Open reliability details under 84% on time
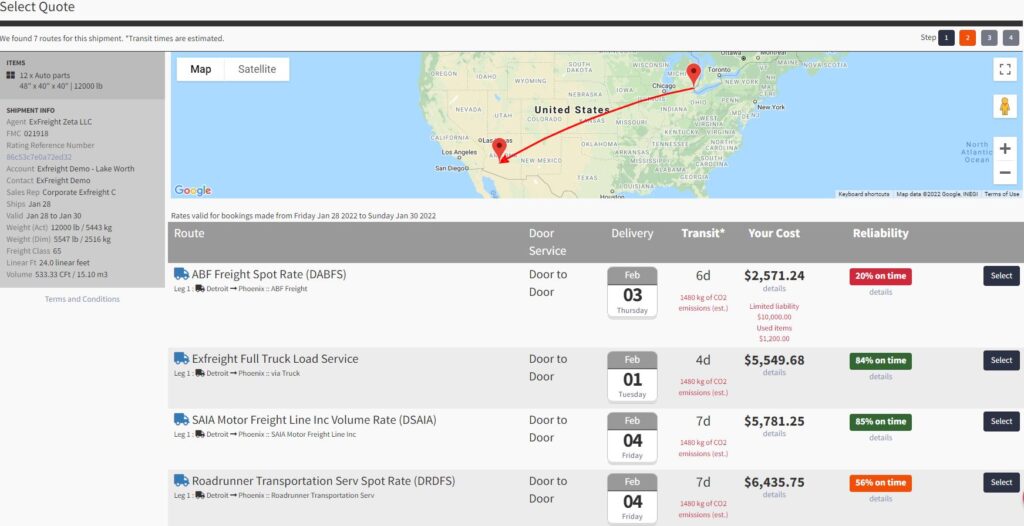 pos(880,376)
